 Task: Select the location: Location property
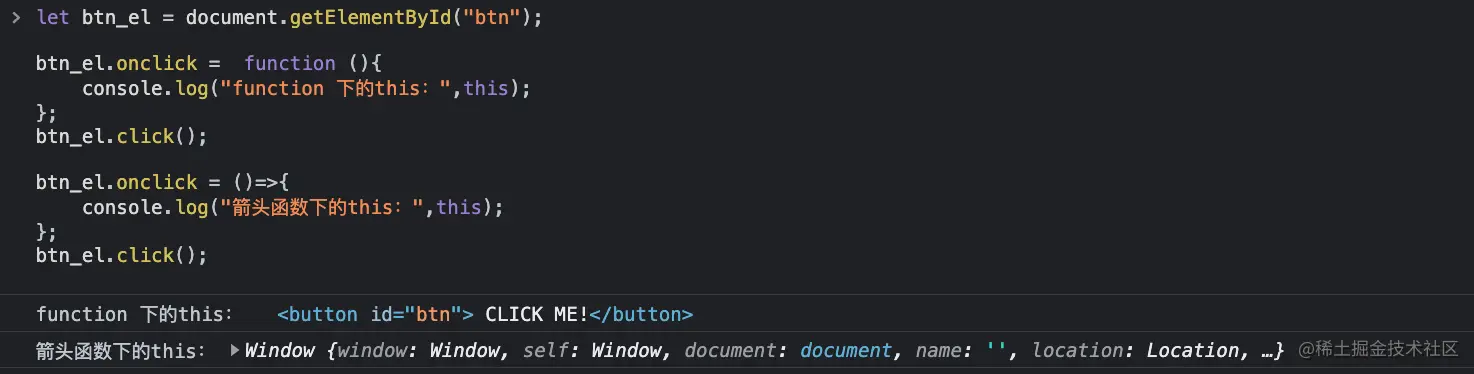click(1136, 350)
